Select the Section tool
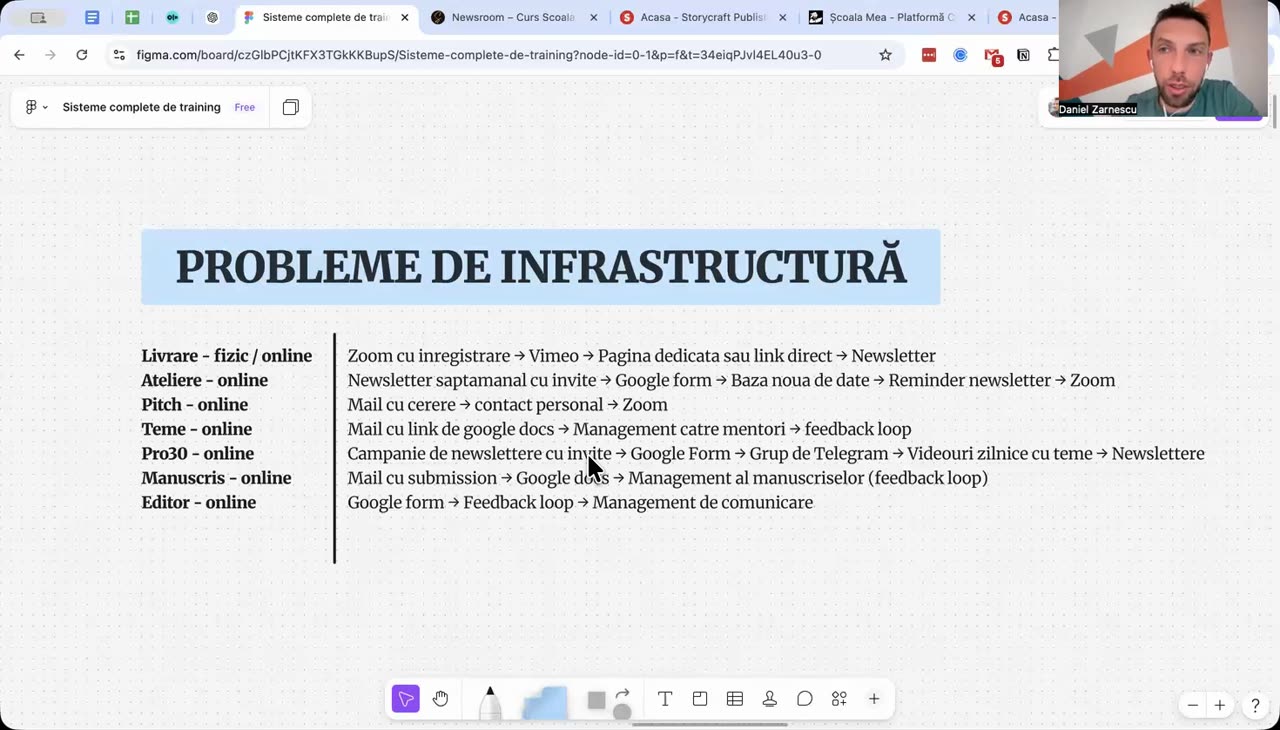This screenshot has height=730, width=1280. point(700,699)
